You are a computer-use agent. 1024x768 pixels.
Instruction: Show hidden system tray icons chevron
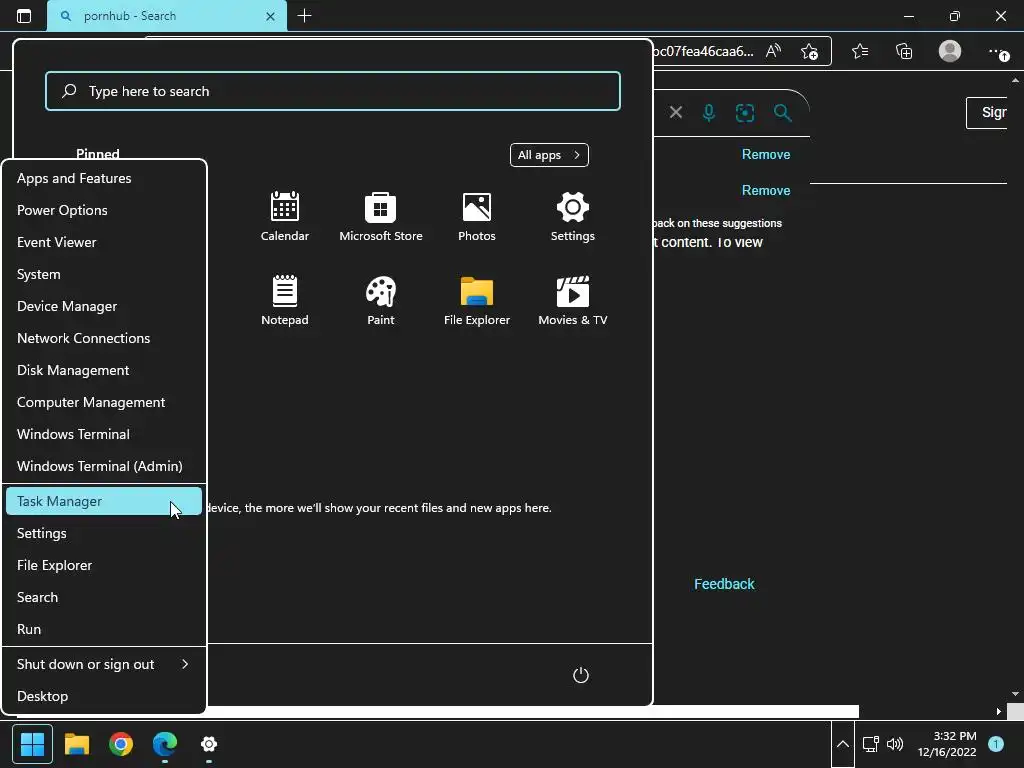tap(842, 744)
